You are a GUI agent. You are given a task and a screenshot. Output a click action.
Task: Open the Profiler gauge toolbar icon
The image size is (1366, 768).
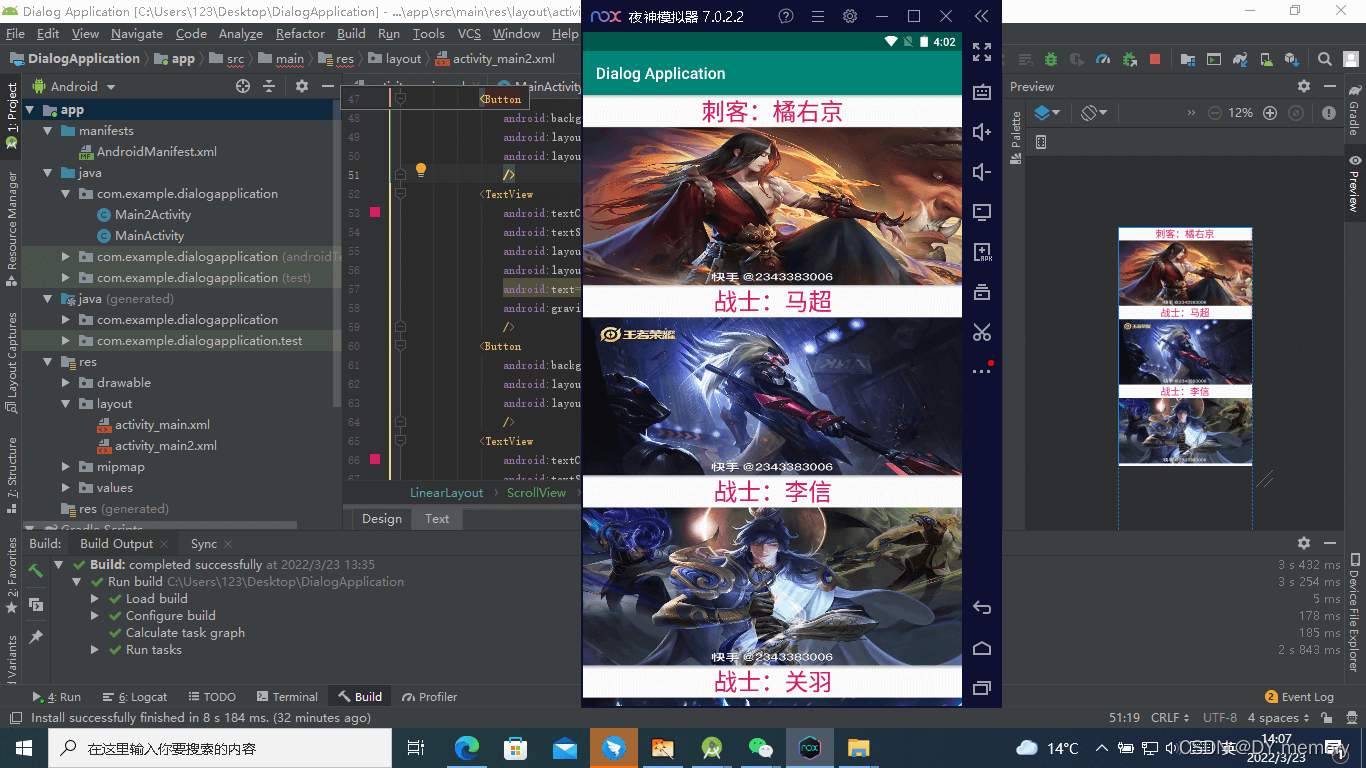pos(1103,59)
